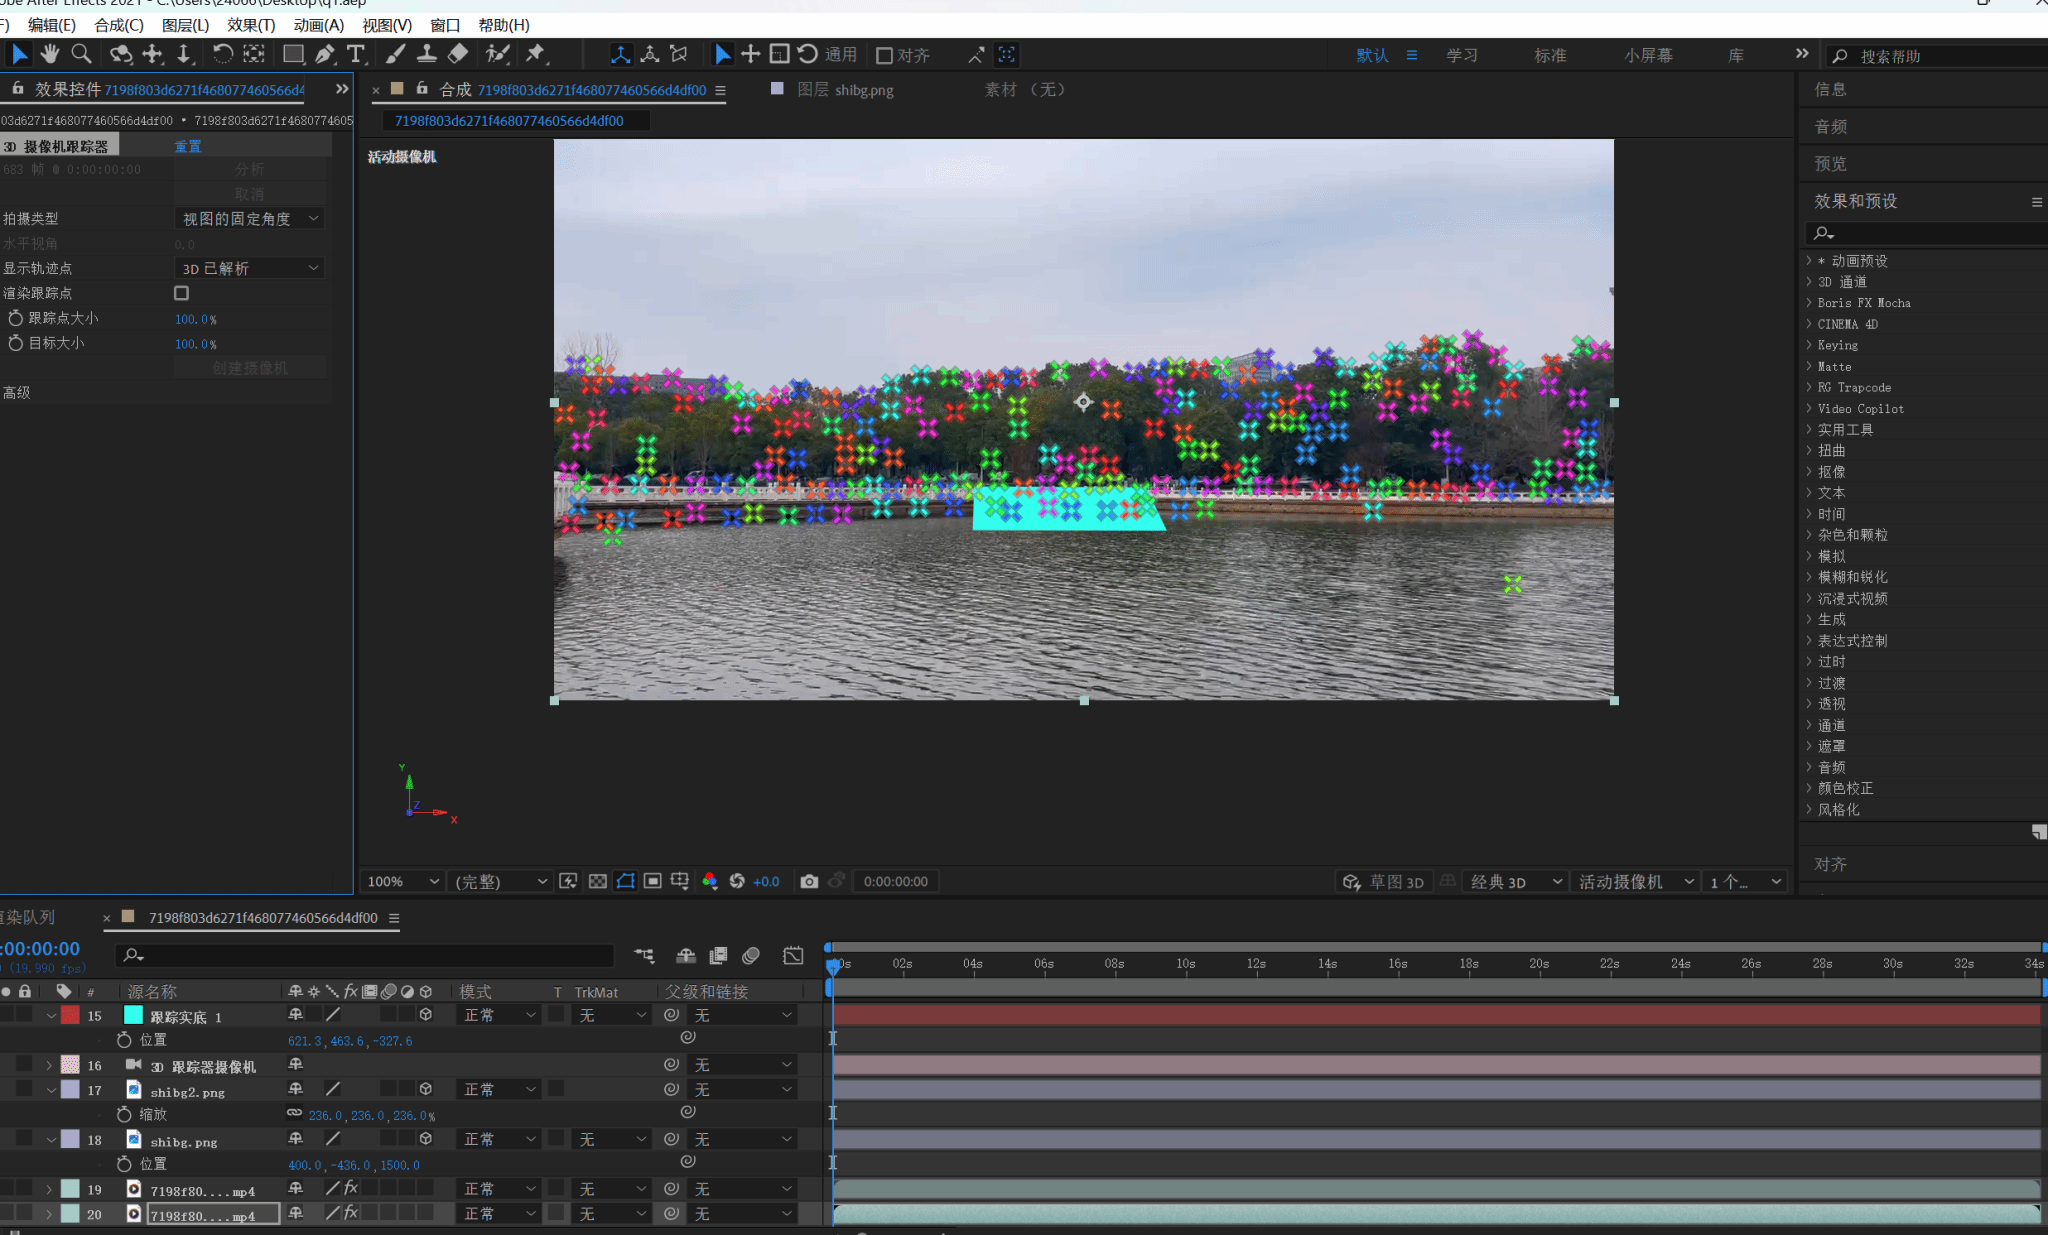Select the Rotation tool
Viewport: 2048px width, 1235px height.
pos(222,54)
